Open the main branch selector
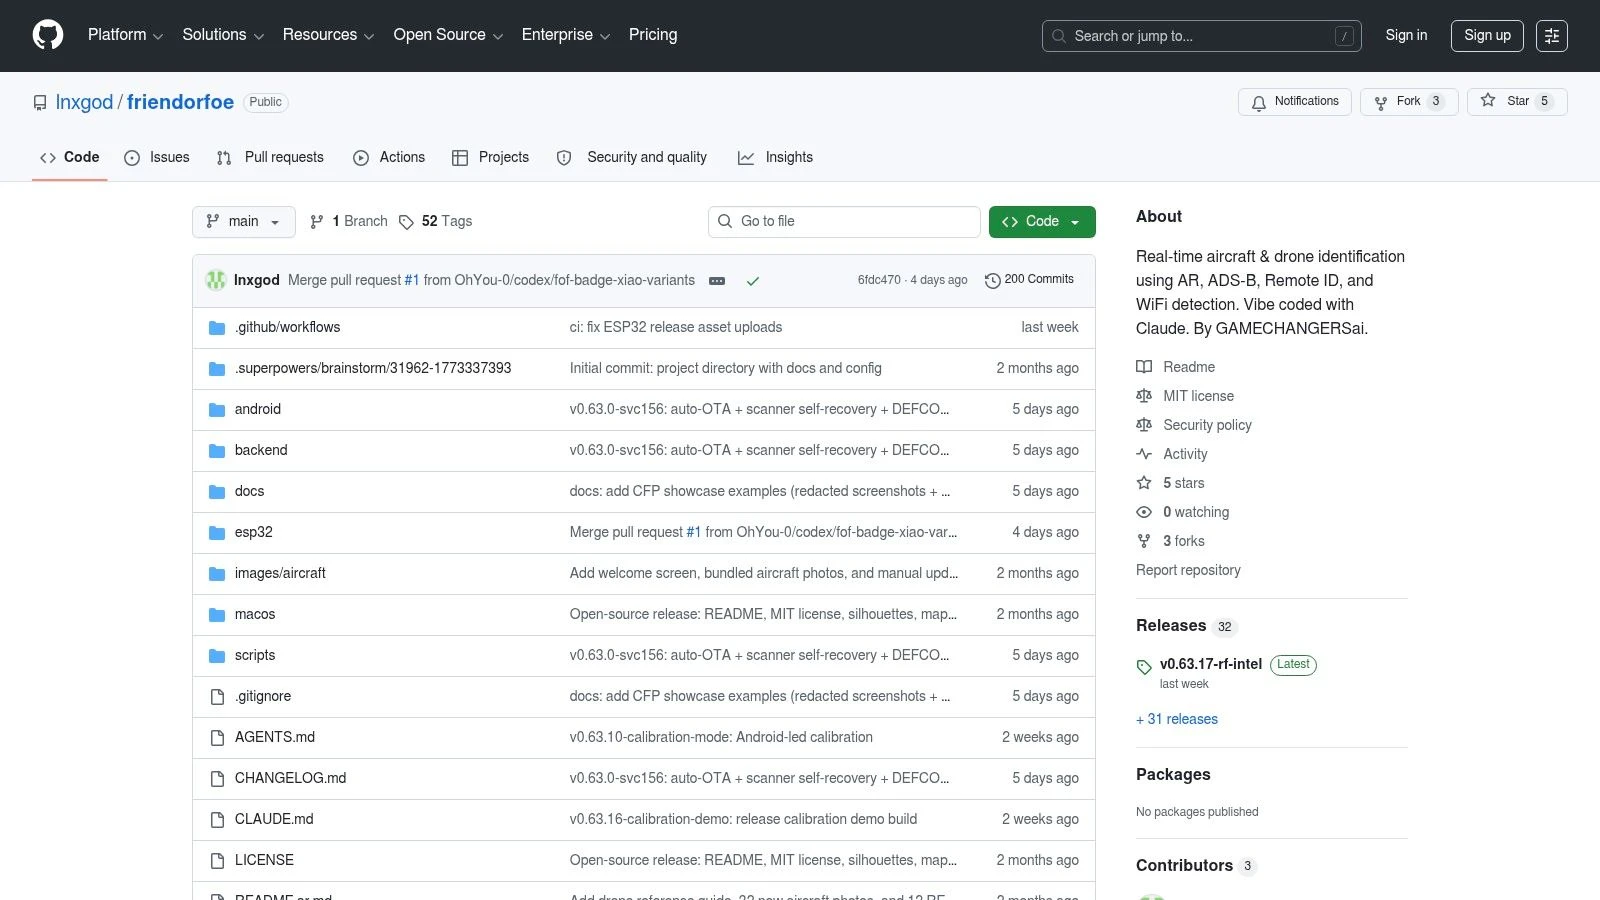The height and width of the screenshot is (900, 1600). click(244, 222)
